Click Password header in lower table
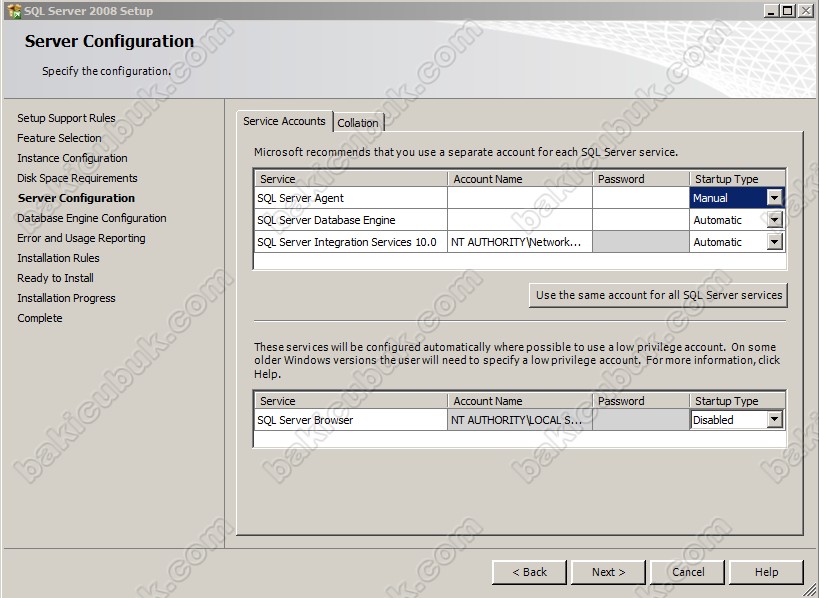The width and height of the screenshot is (819, 598). point(641,401)
